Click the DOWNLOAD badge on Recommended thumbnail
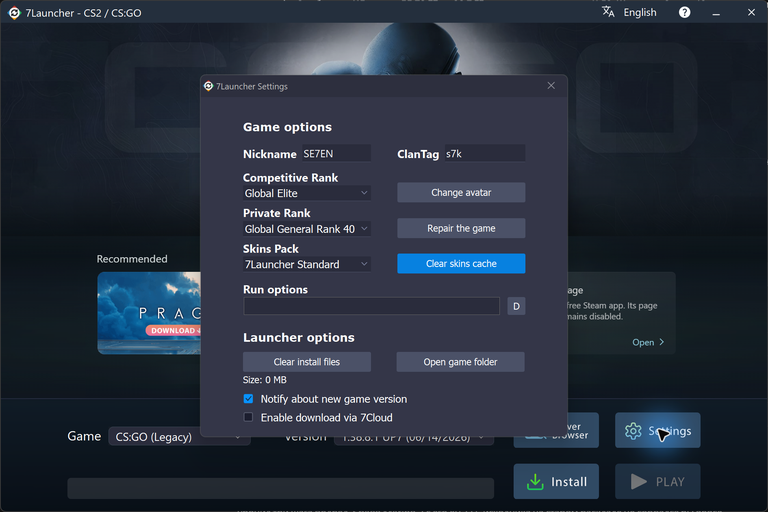Screen dimensions: 768x512 coord(175,331)
